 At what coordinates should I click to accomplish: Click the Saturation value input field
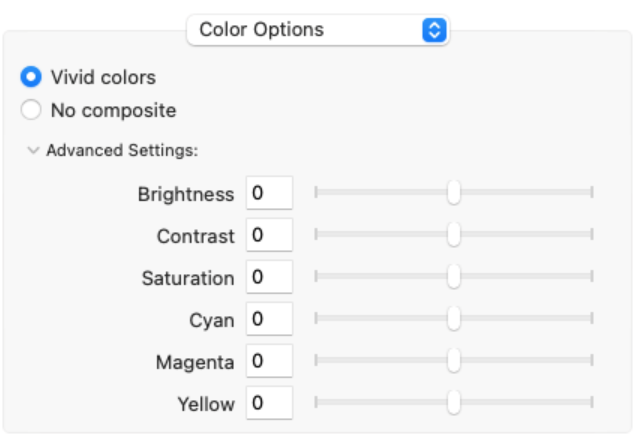point(268,278)
